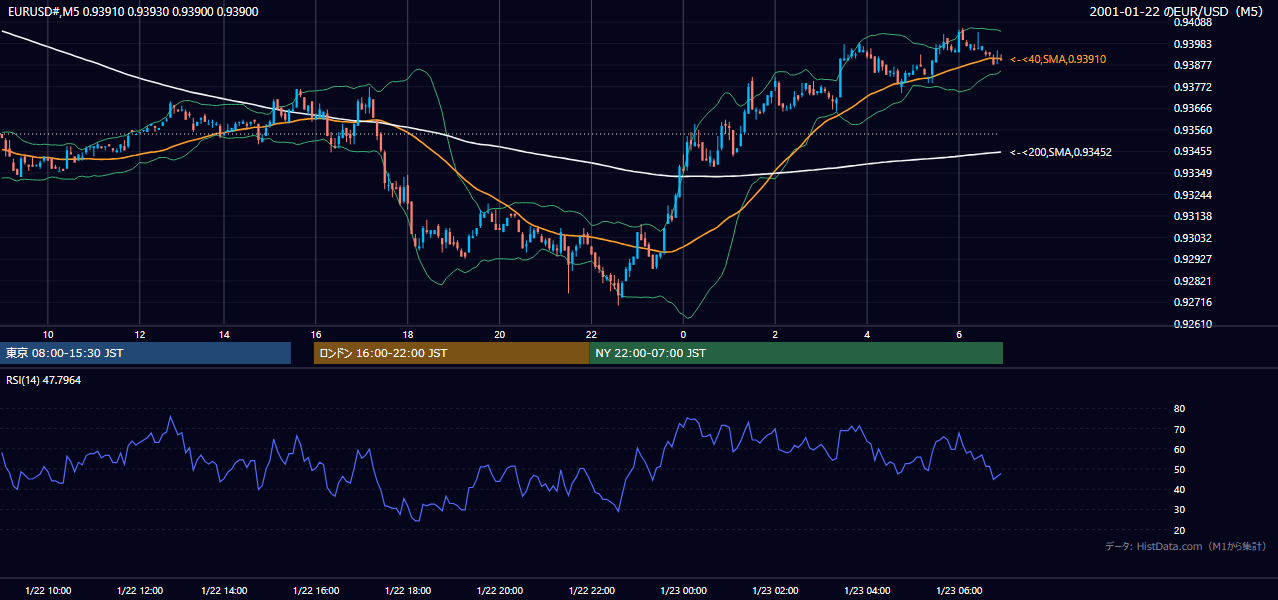
Task: Click the ロンドン 16:00-22:00 JST session bar
Action: pyautogui.click(x=451, y=353)
